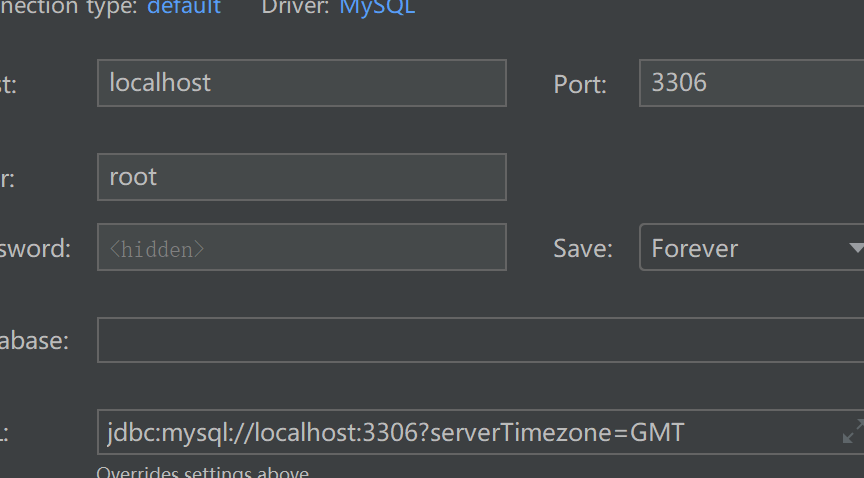The height and width of the screenshot is (478, 864).
Task: Click the Port field showing 3306
Action: (750, 83)
